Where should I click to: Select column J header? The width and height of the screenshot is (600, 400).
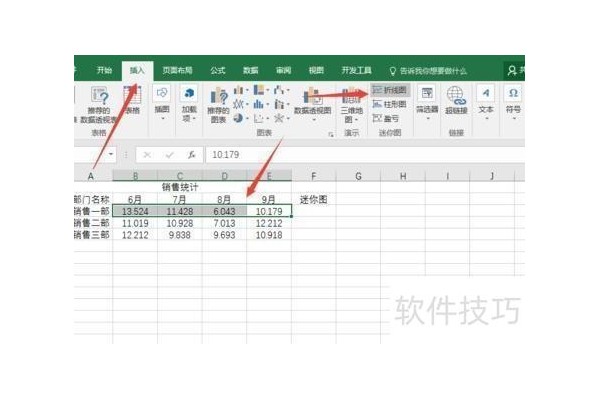tap(492, 176)
